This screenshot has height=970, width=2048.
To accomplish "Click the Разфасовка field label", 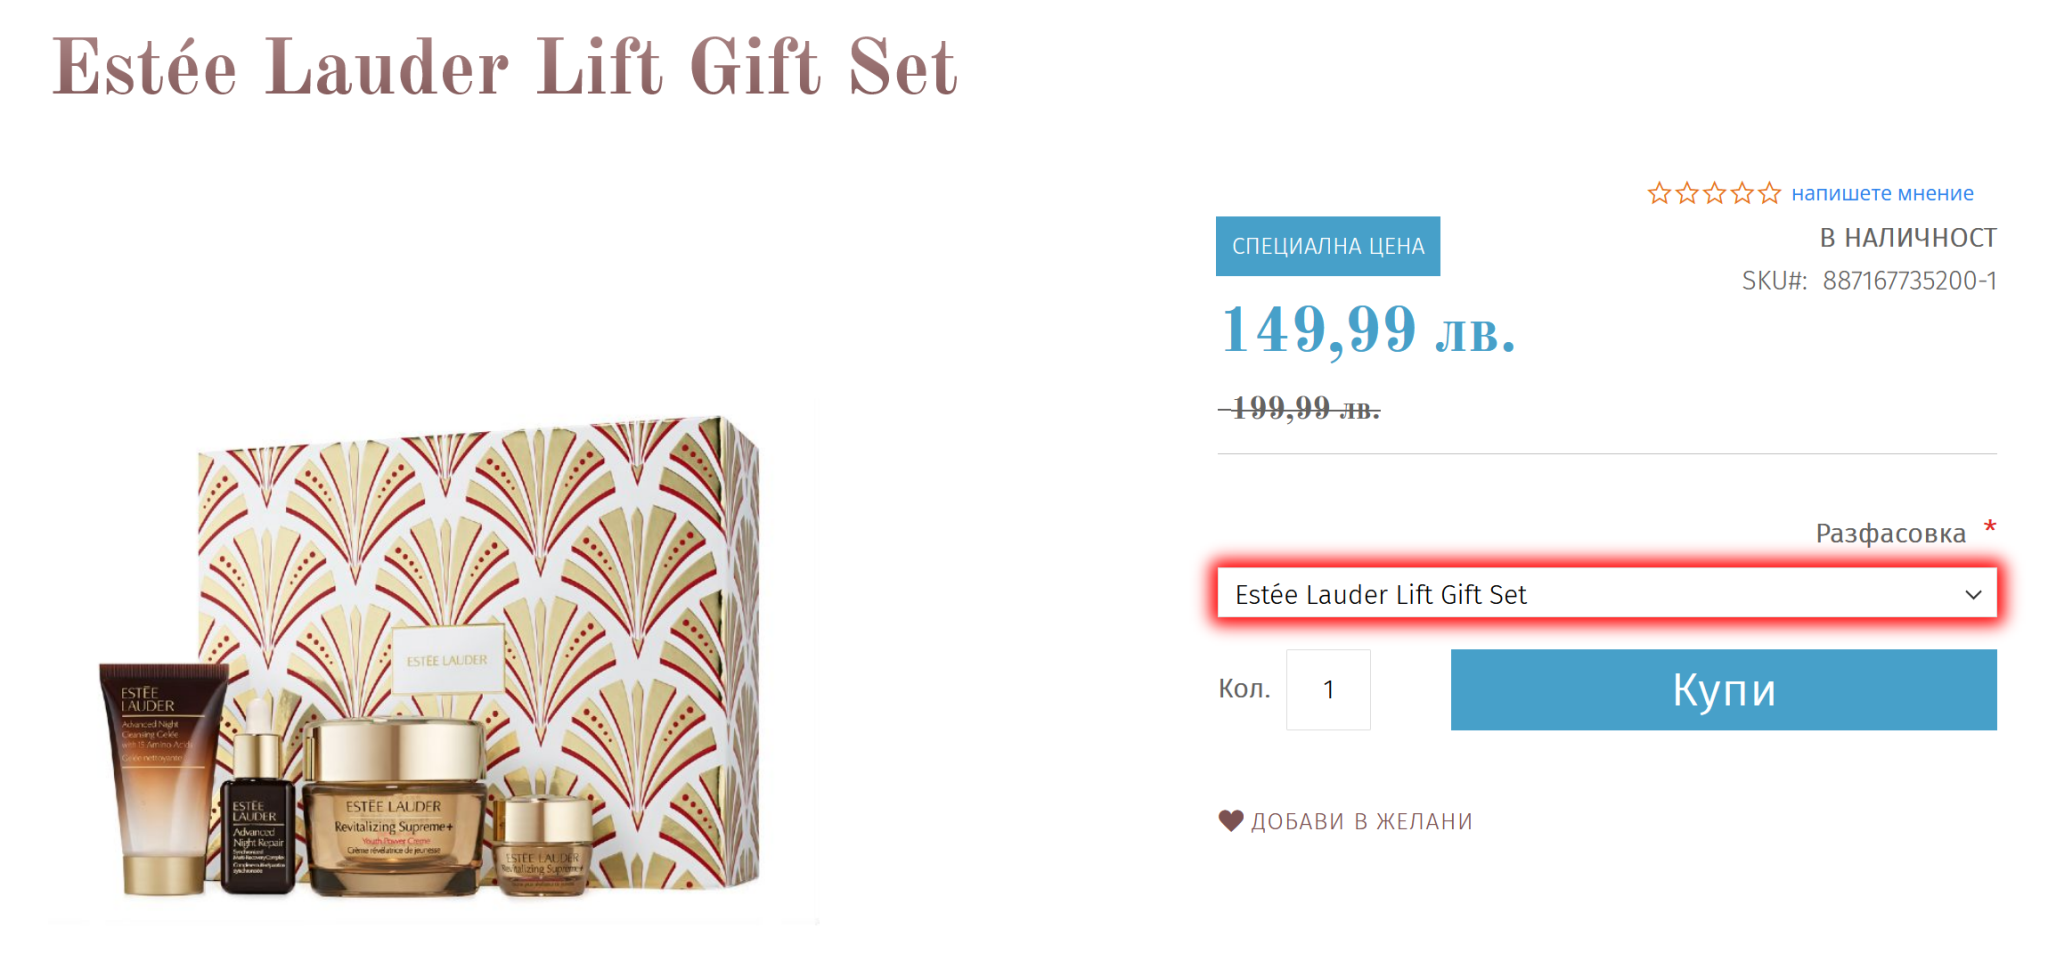I will point(1890,534).
